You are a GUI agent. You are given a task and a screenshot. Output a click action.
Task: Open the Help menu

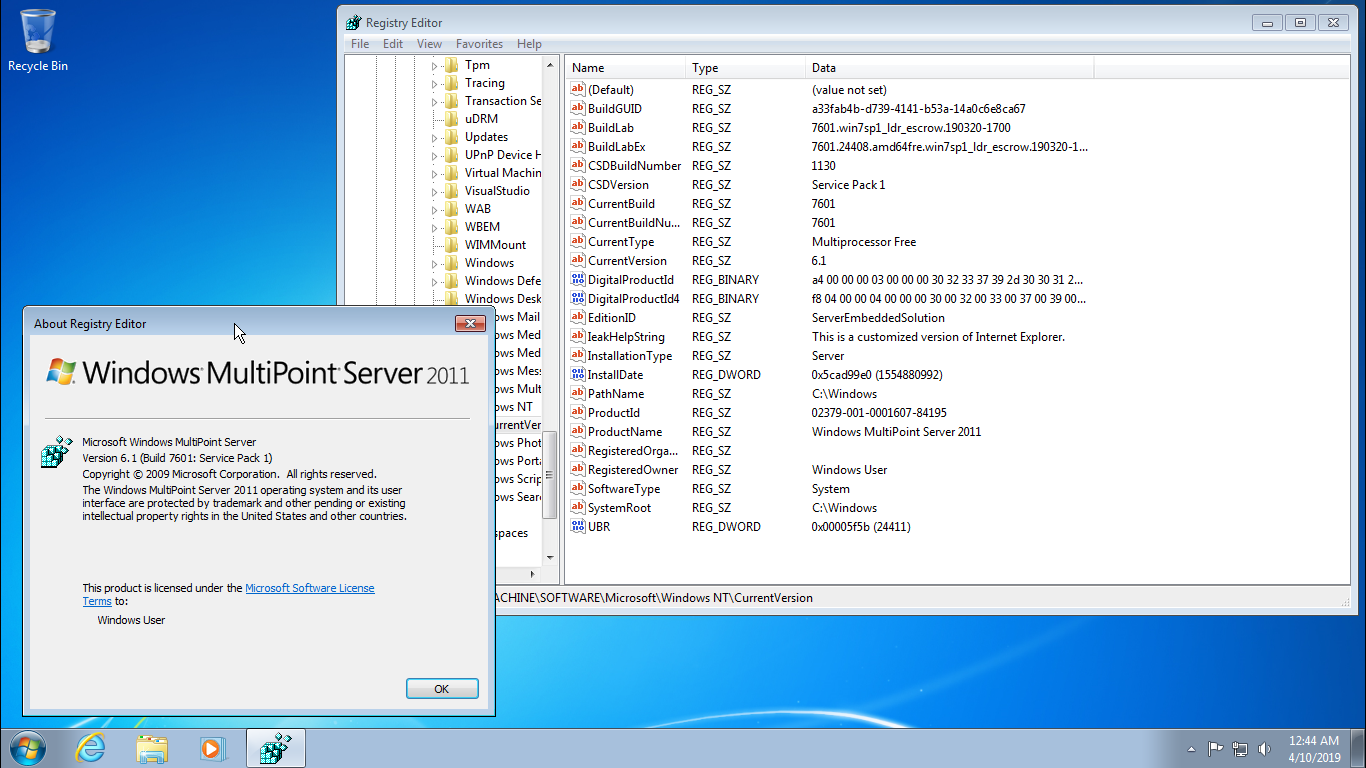529,44
